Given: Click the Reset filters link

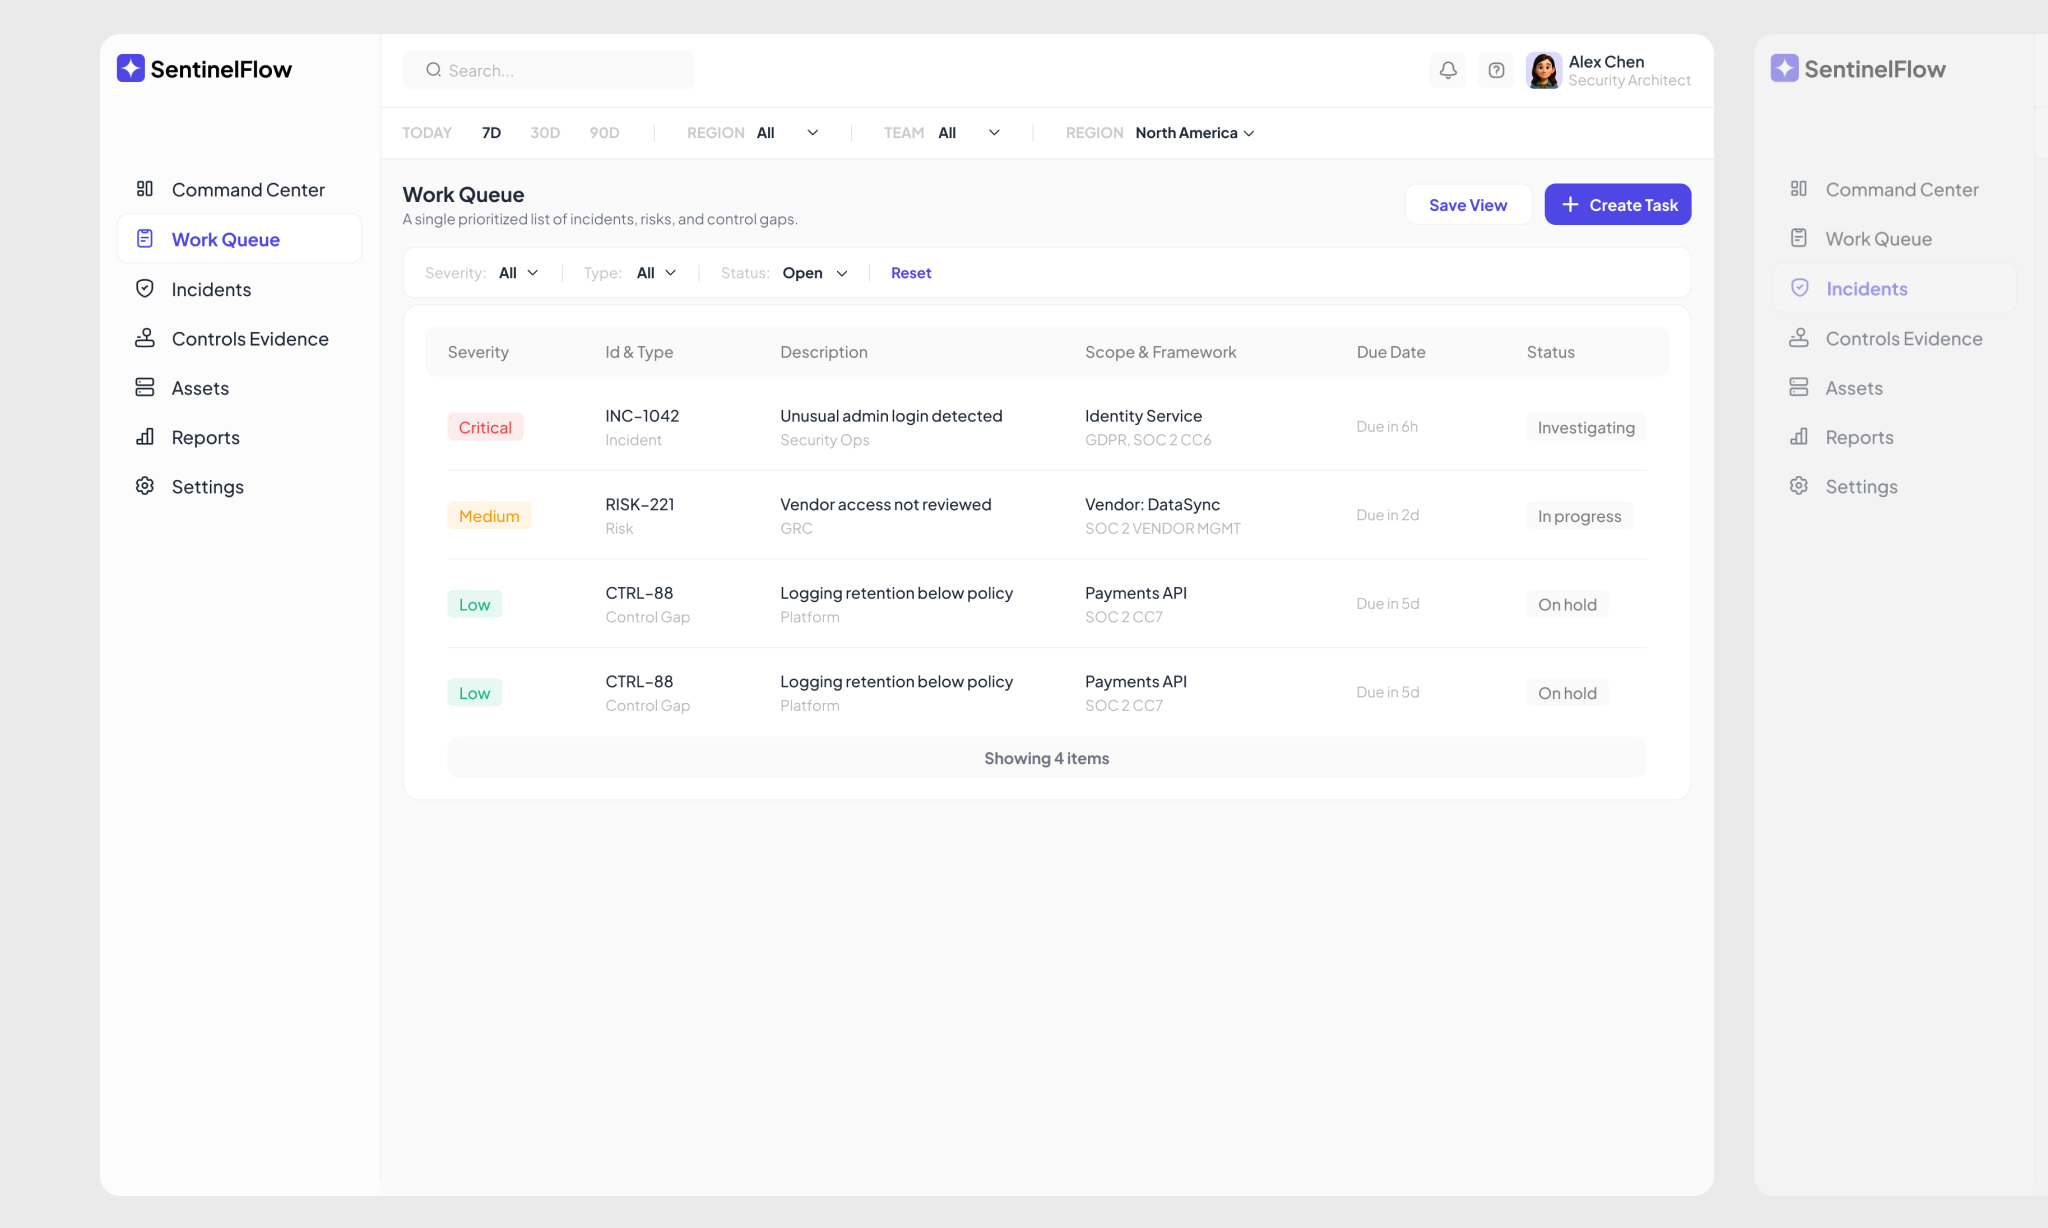Looking at the screenshot, I should [x=910, y=273].
